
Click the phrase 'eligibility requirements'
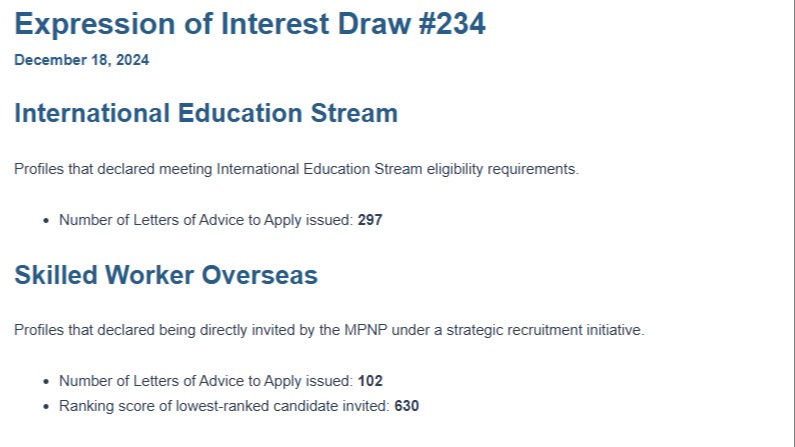click(x=502, y=169)
